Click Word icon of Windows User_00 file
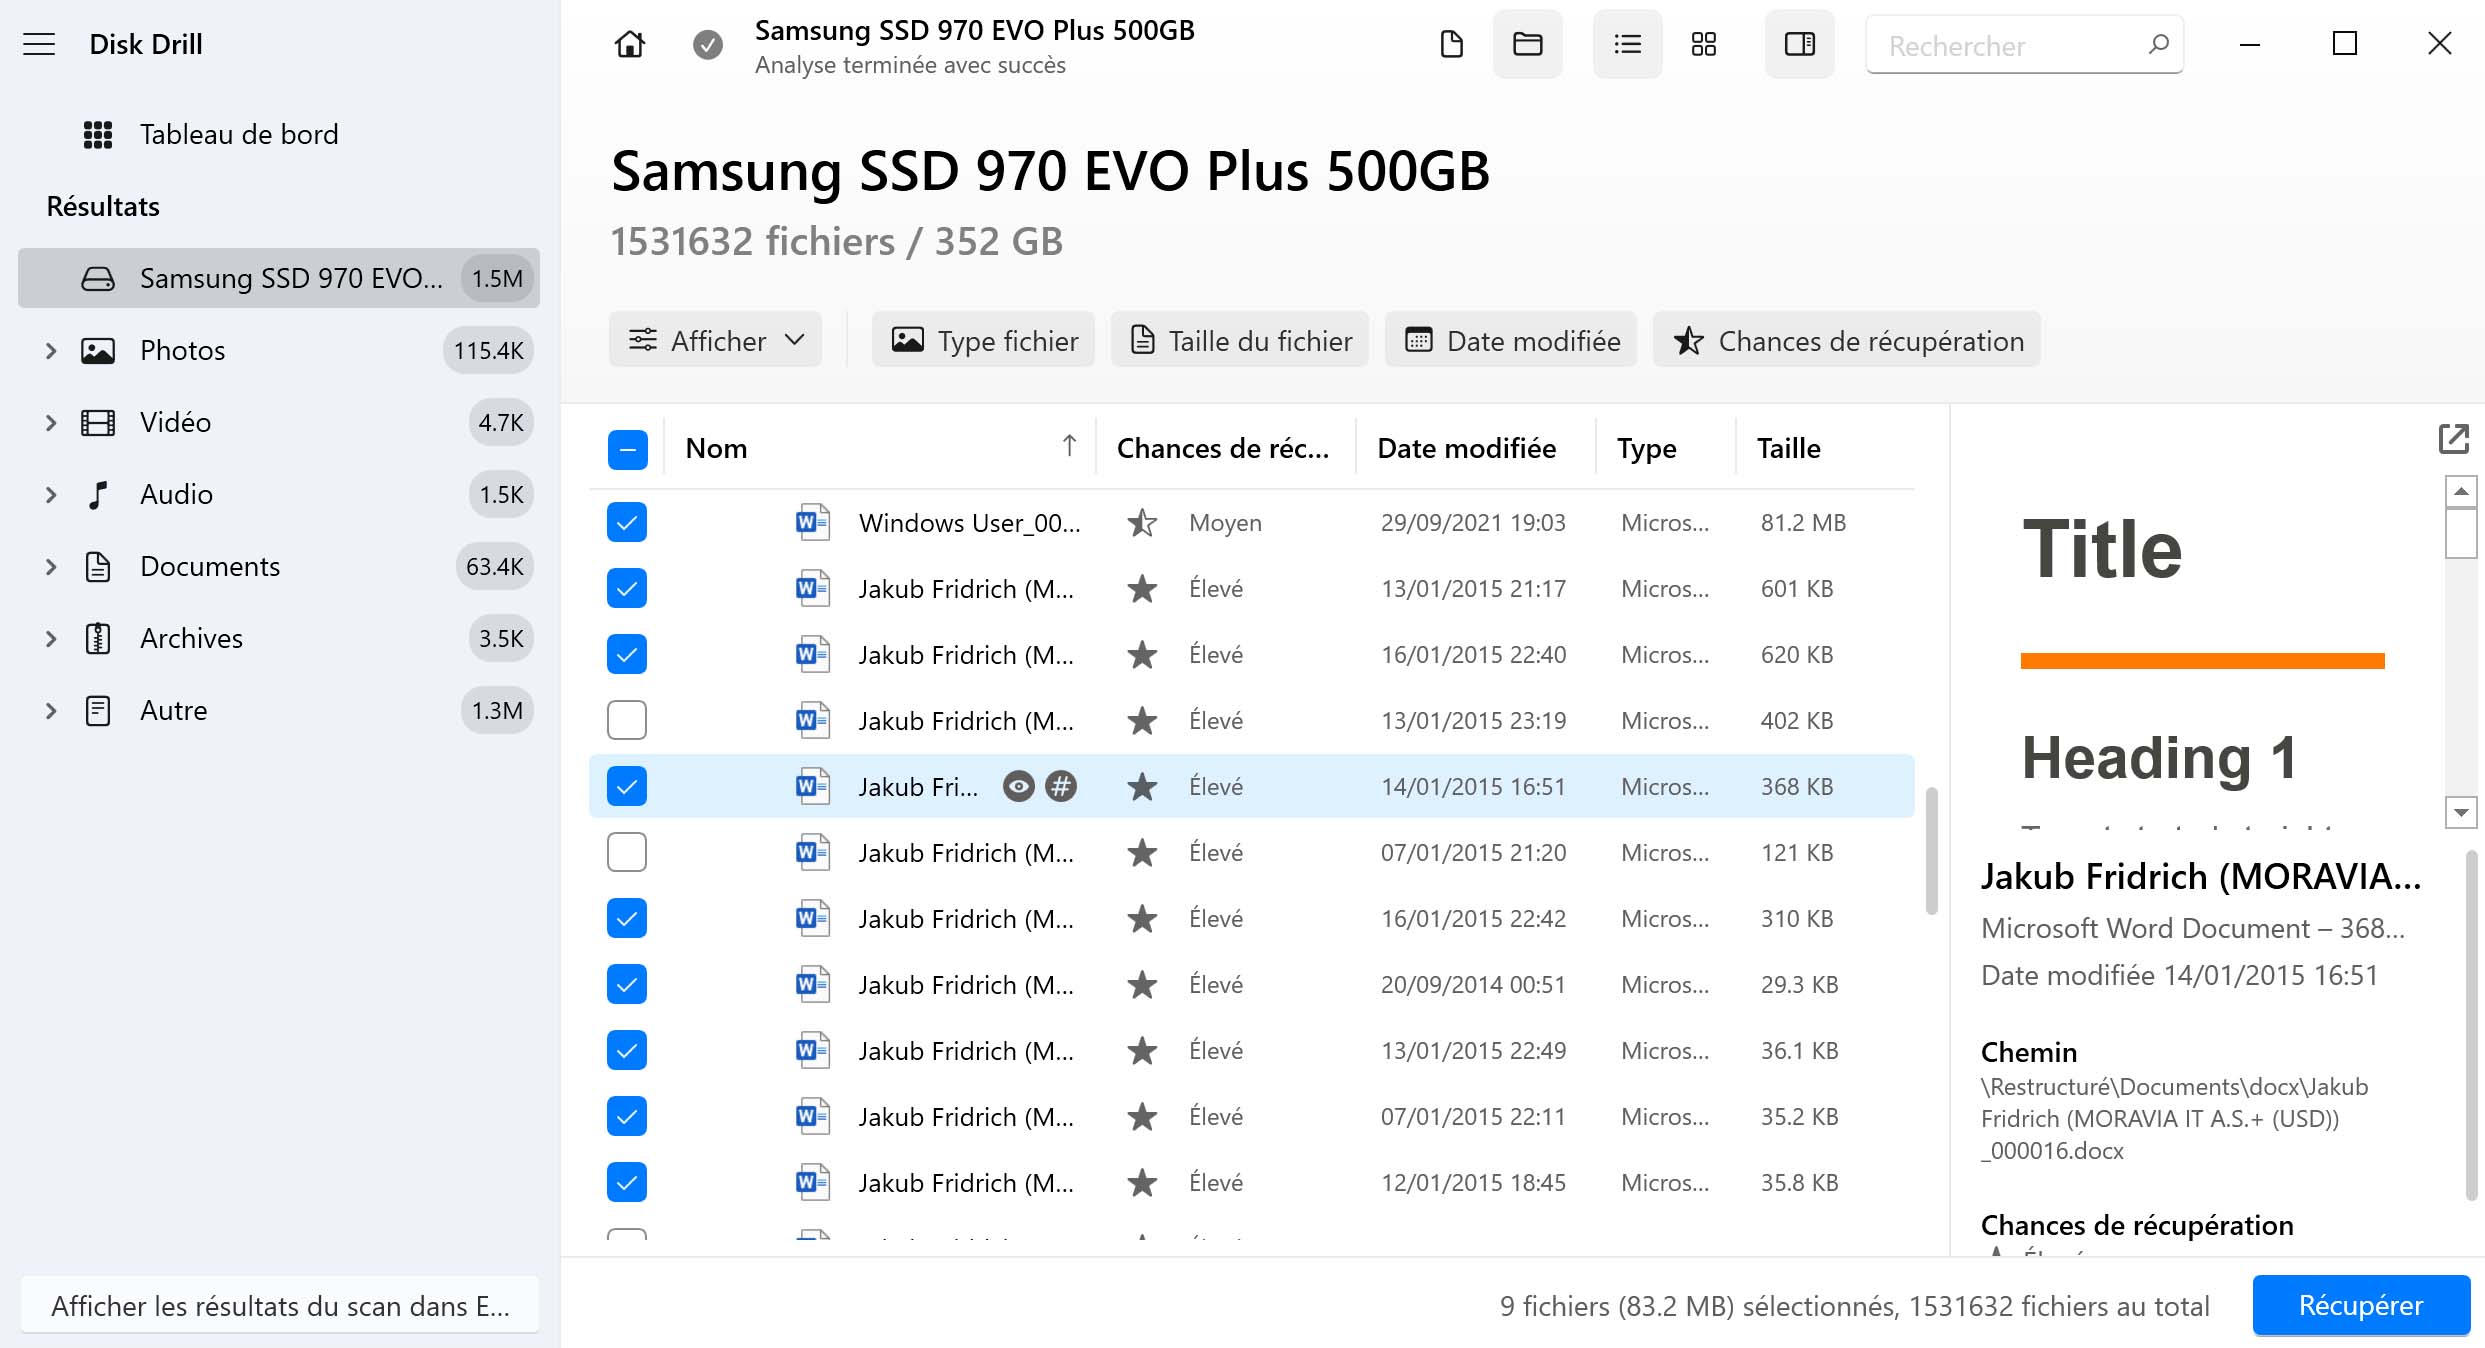This screenshot has height=1348, width=2485. pyautogui.click(x=812, y=523)
